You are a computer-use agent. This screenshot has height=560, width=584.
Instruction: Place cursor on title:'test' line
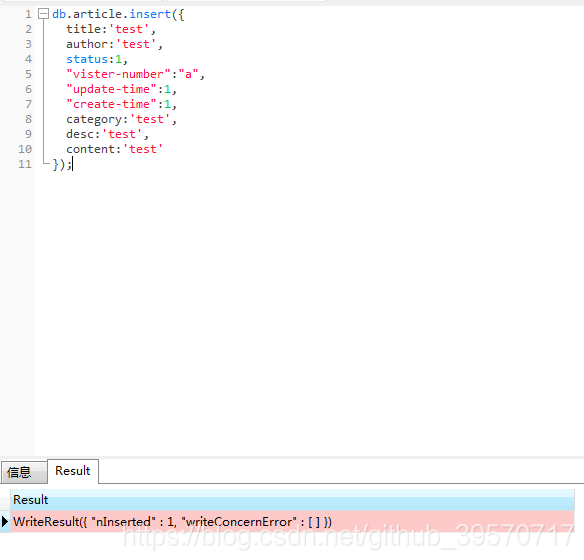(111, 29)
